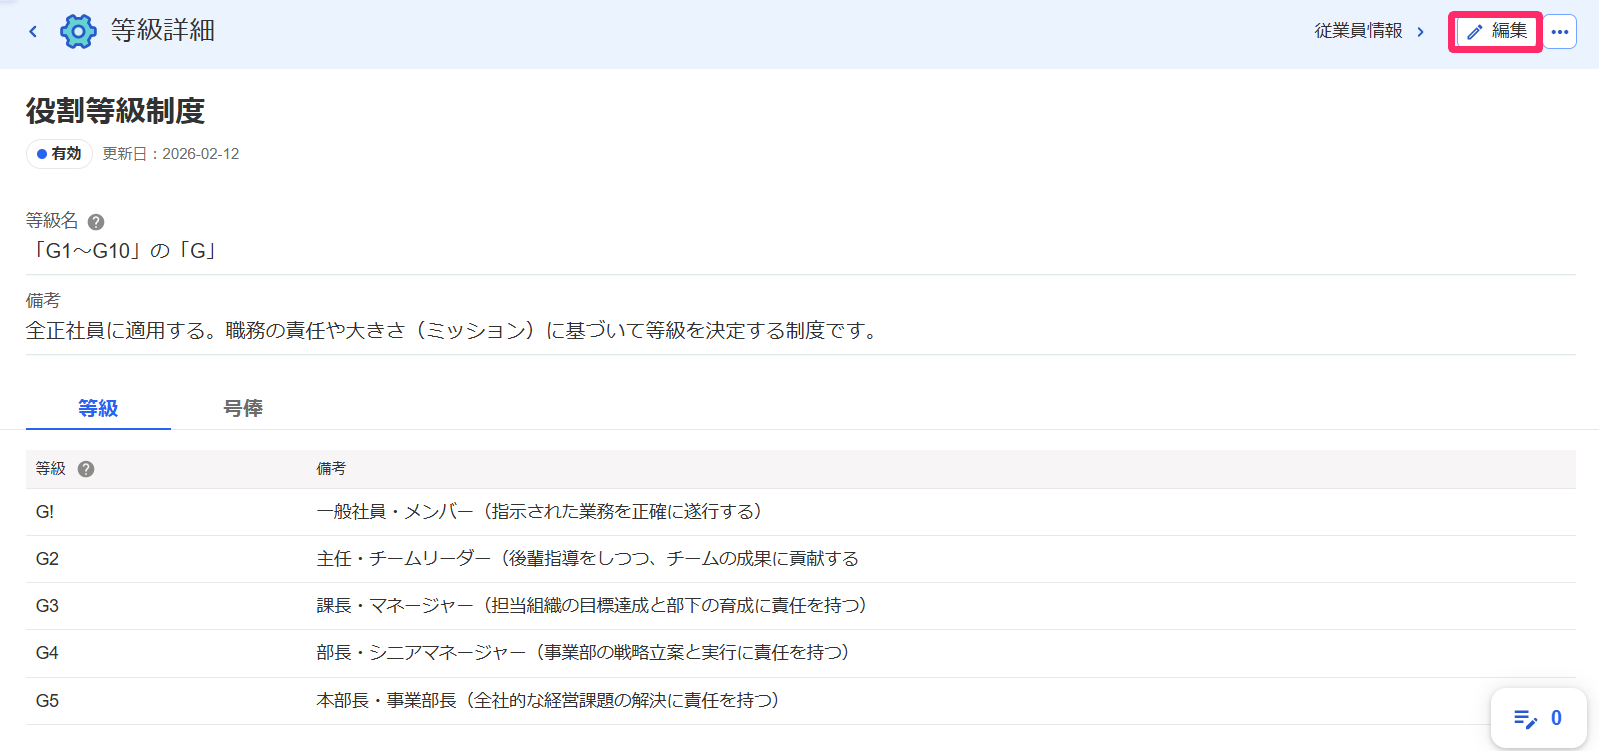Switch to the 等級 tab
Viewport: 1599px width, 751px height.
98,408
